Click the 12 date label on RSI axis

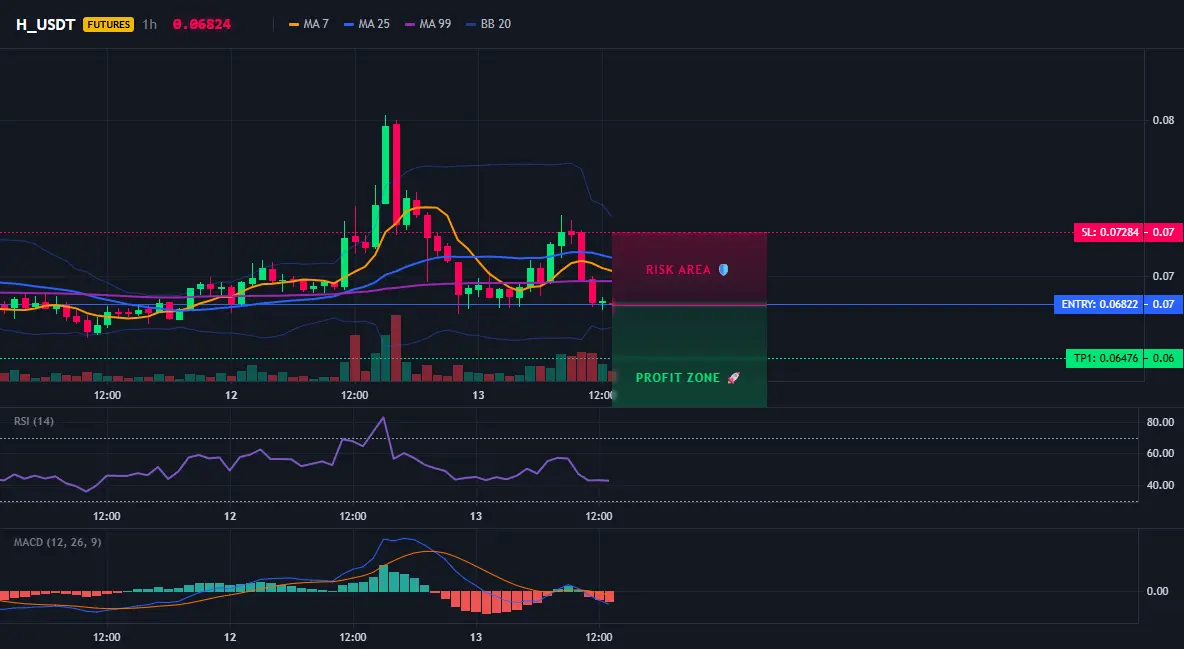point(230,516)
